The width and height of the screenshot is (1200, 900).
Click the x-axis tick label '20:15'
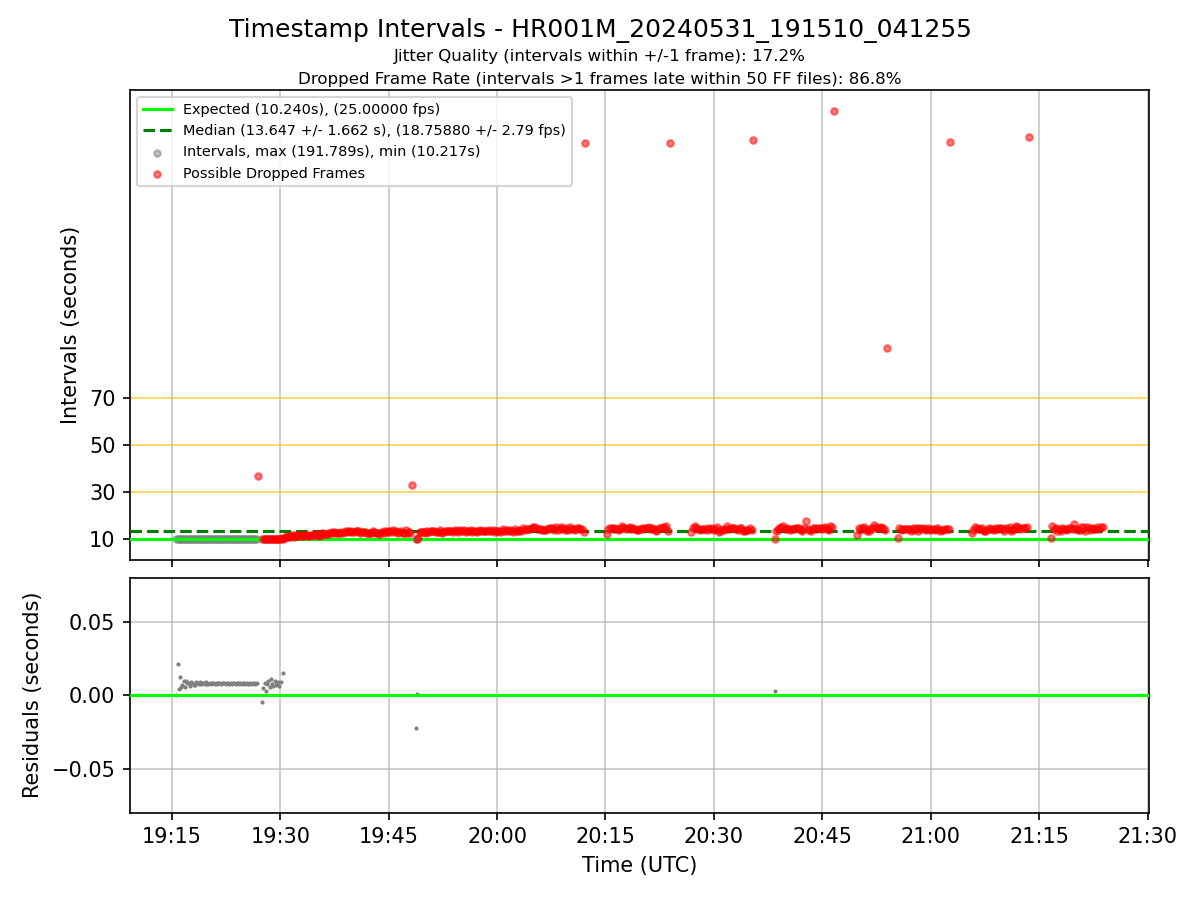pyautogui.click(x=606, y=834)
